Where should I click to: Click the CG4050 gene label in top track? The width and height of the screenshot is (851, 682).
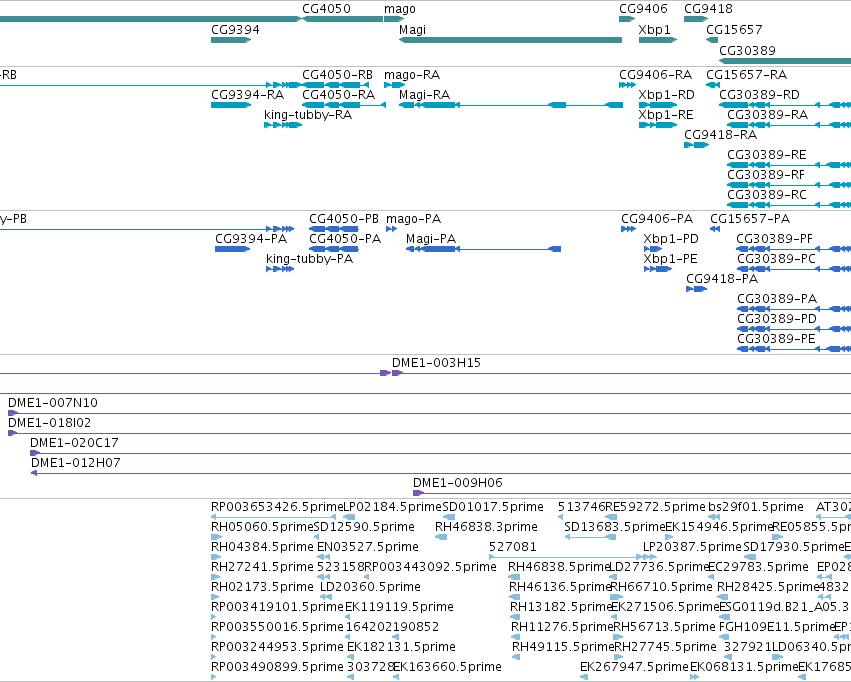[326, 9]
